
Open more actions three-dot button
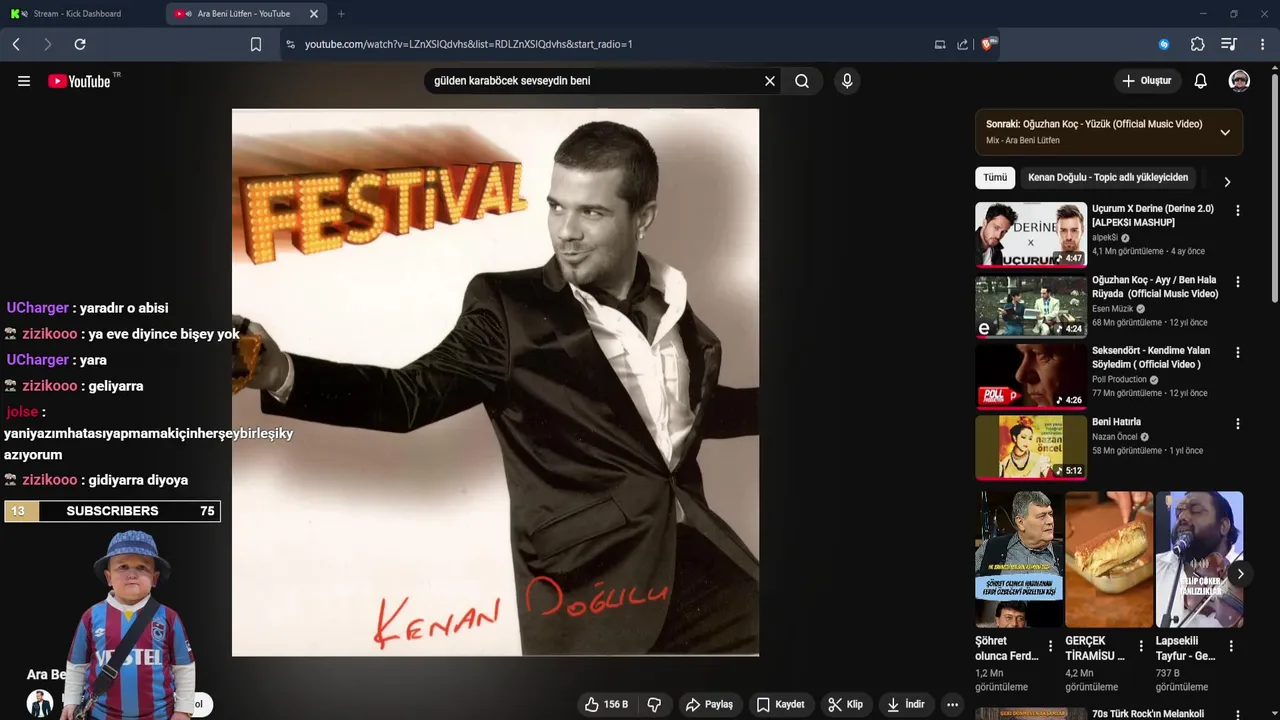[x=953, y=705]
